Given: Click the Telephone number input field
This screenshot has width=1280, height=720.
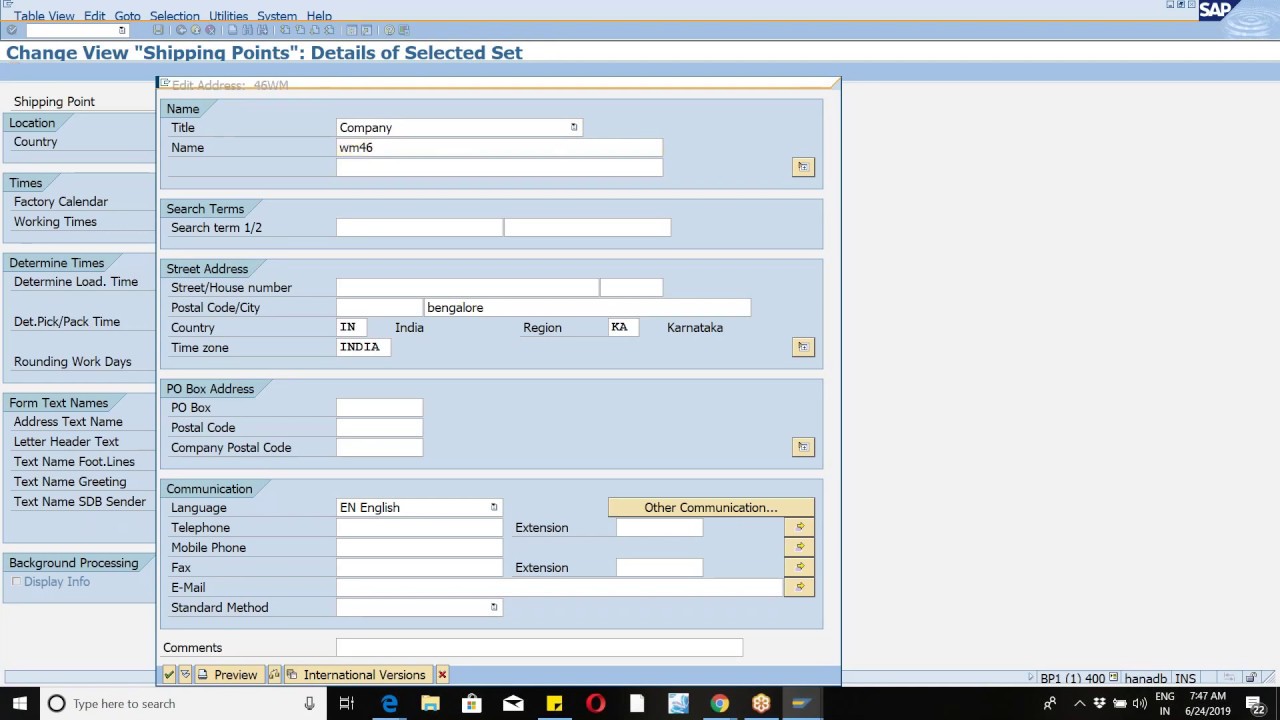Looking at the screenshot, I should (419, 527).
